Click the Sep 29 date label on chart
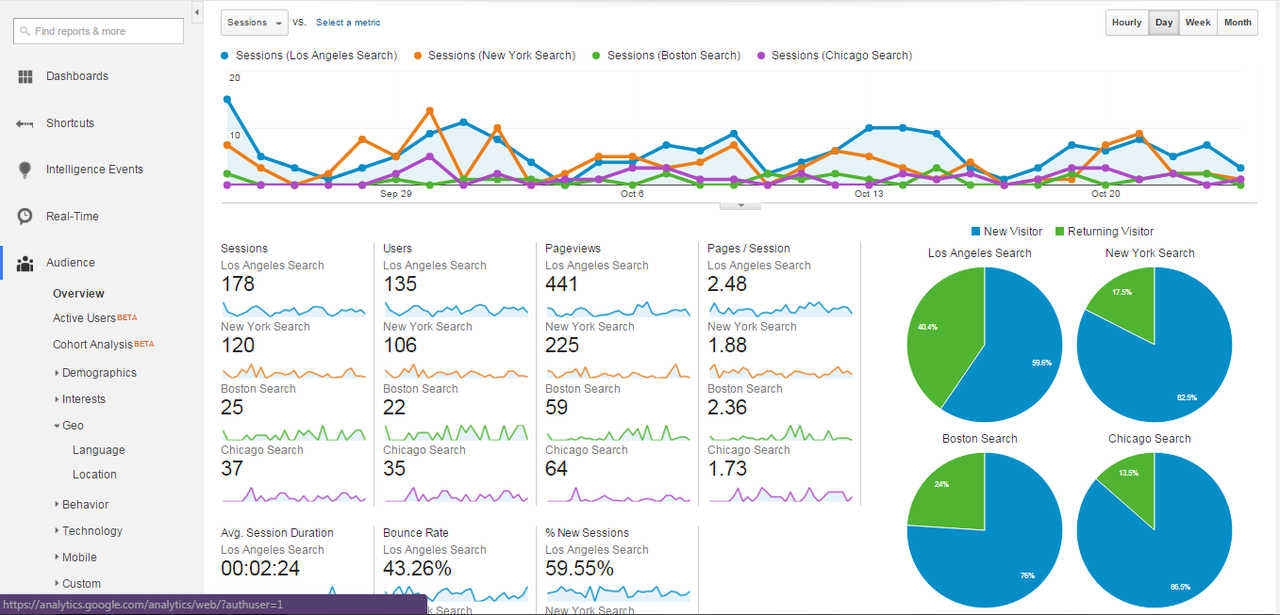The width and height of the screenshot is (1280, 615). point(396,194)
